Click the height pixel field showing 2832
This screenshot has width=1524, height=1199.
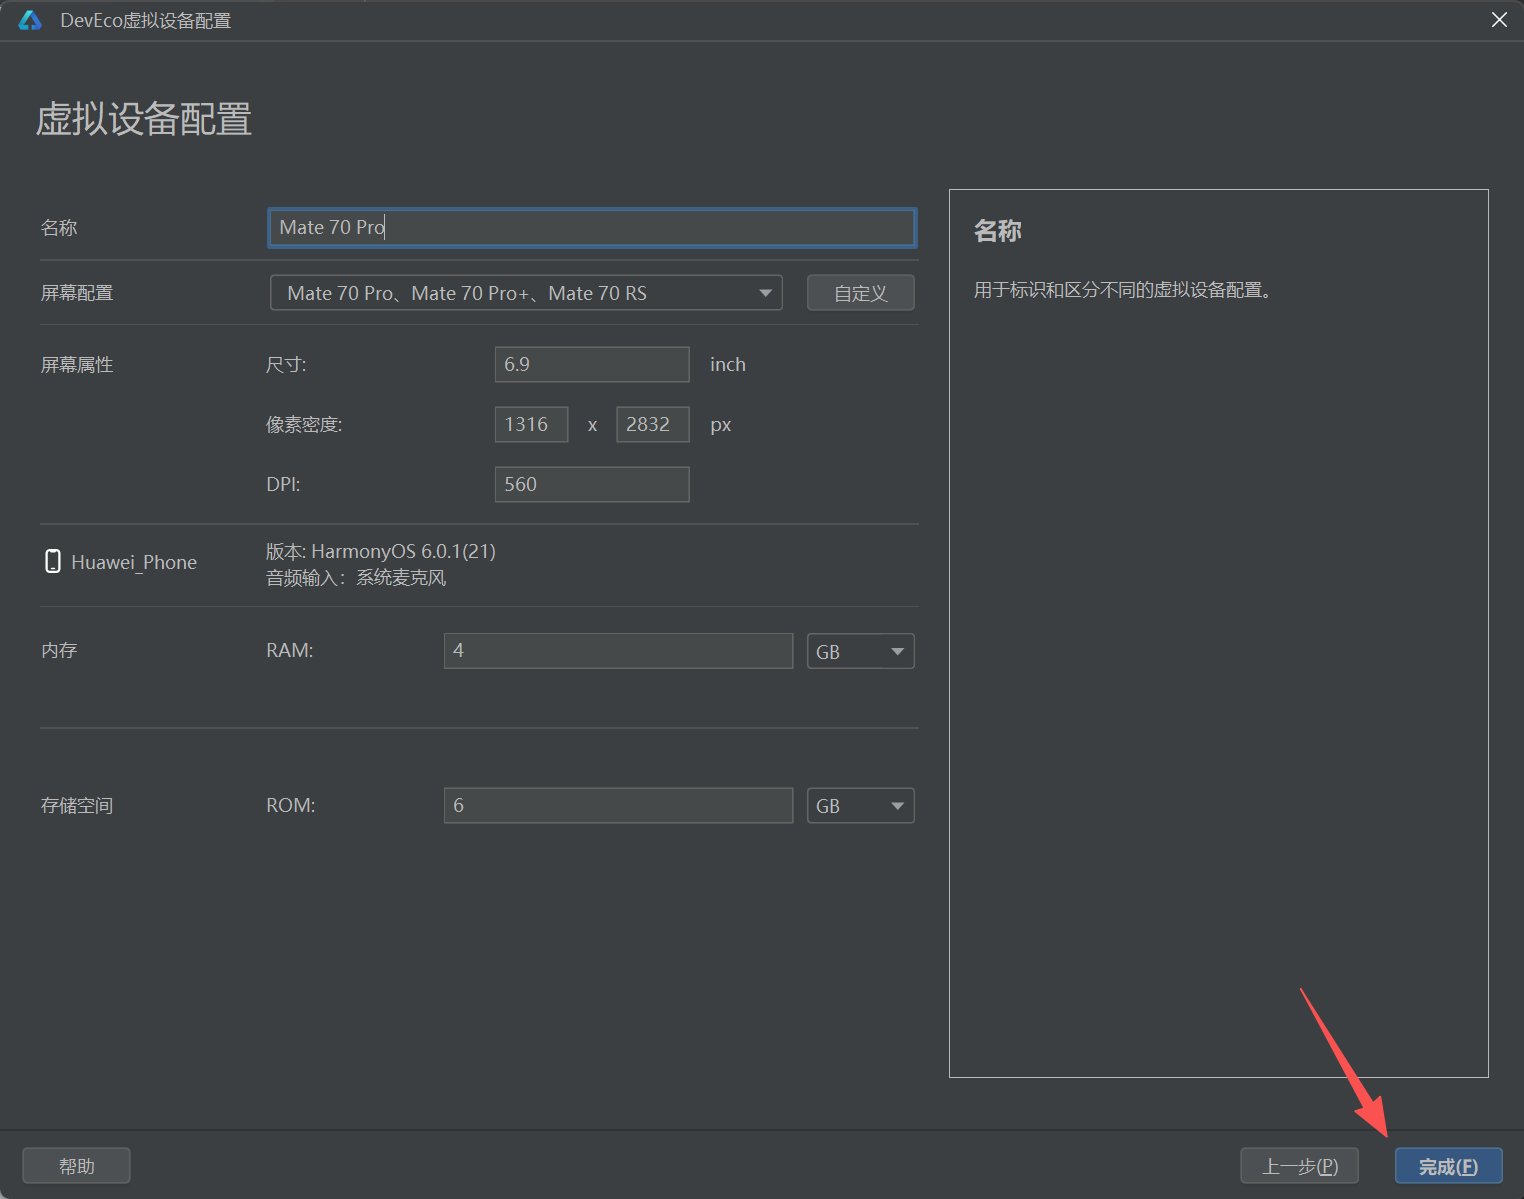[x=653, y=424]
